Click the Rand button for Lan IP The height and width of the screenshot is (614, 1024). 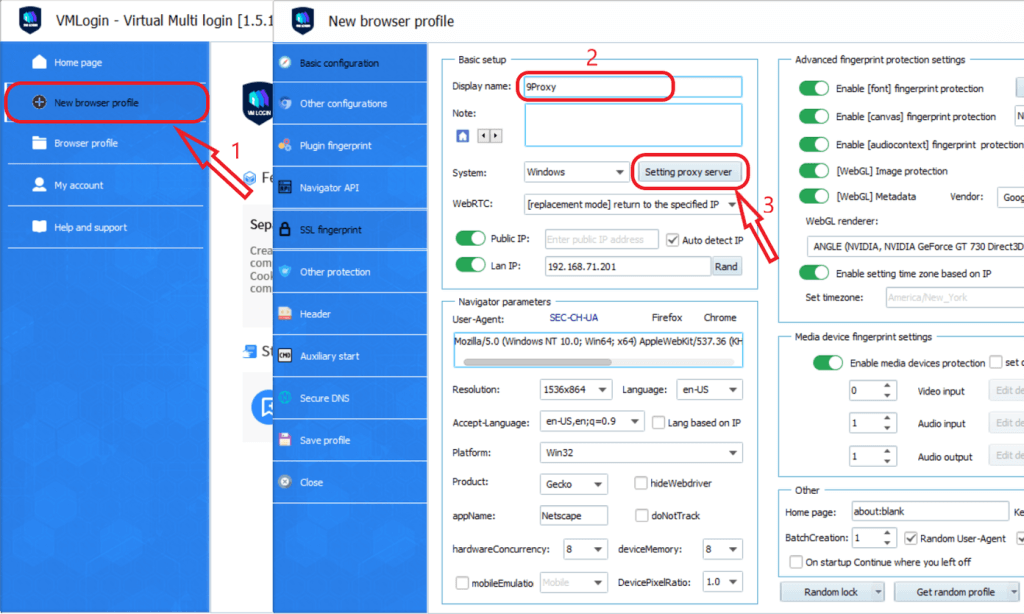click(x=726, y=267)
